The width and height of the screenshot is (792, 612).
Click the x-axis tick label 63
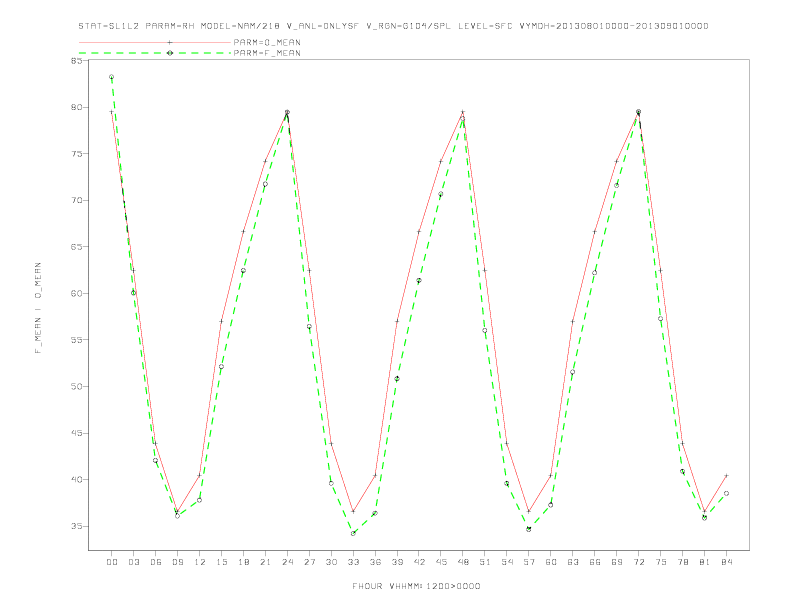click(572, 562)
